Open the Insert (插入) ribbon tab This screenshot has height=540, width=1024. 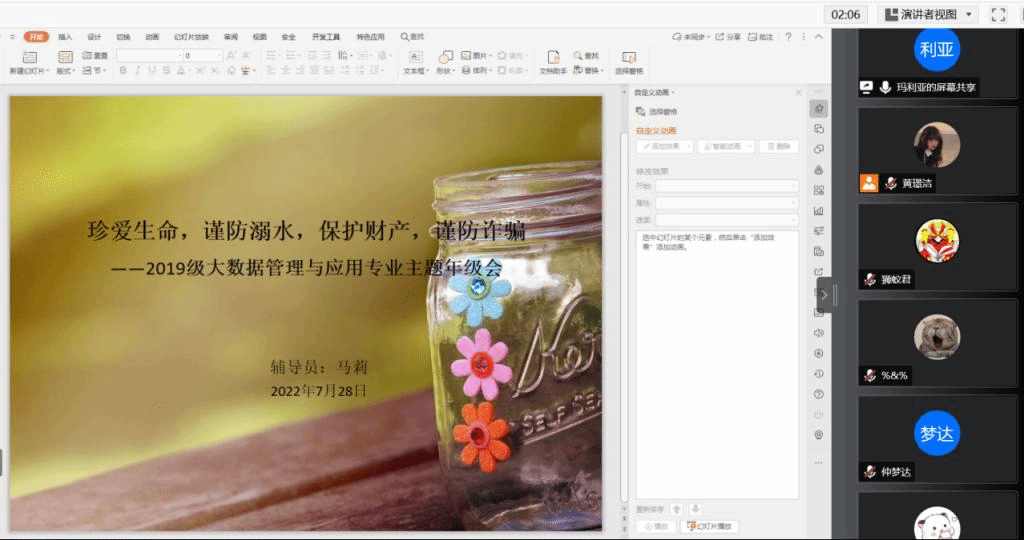[x=65, y=37]
